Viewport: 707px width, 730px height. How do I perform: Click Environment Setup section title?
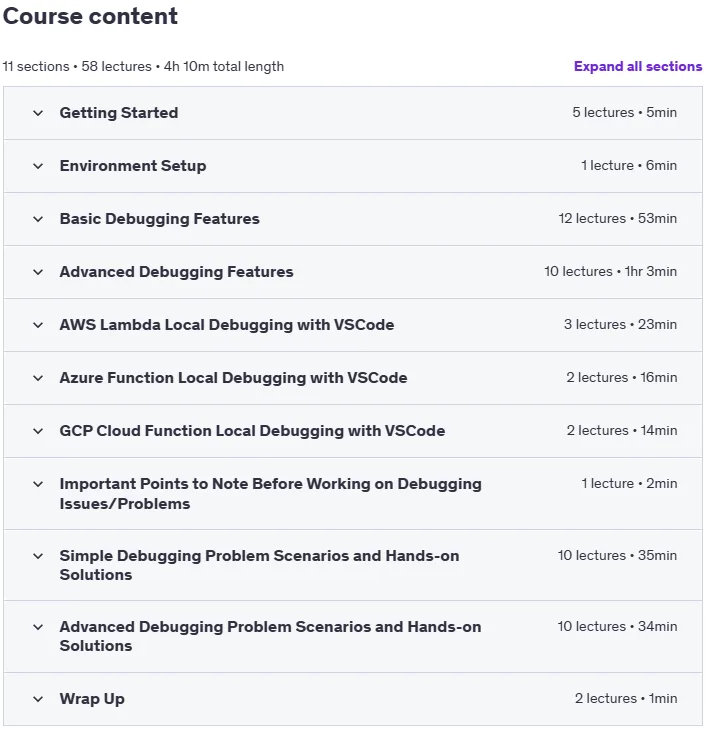[133, 166]
